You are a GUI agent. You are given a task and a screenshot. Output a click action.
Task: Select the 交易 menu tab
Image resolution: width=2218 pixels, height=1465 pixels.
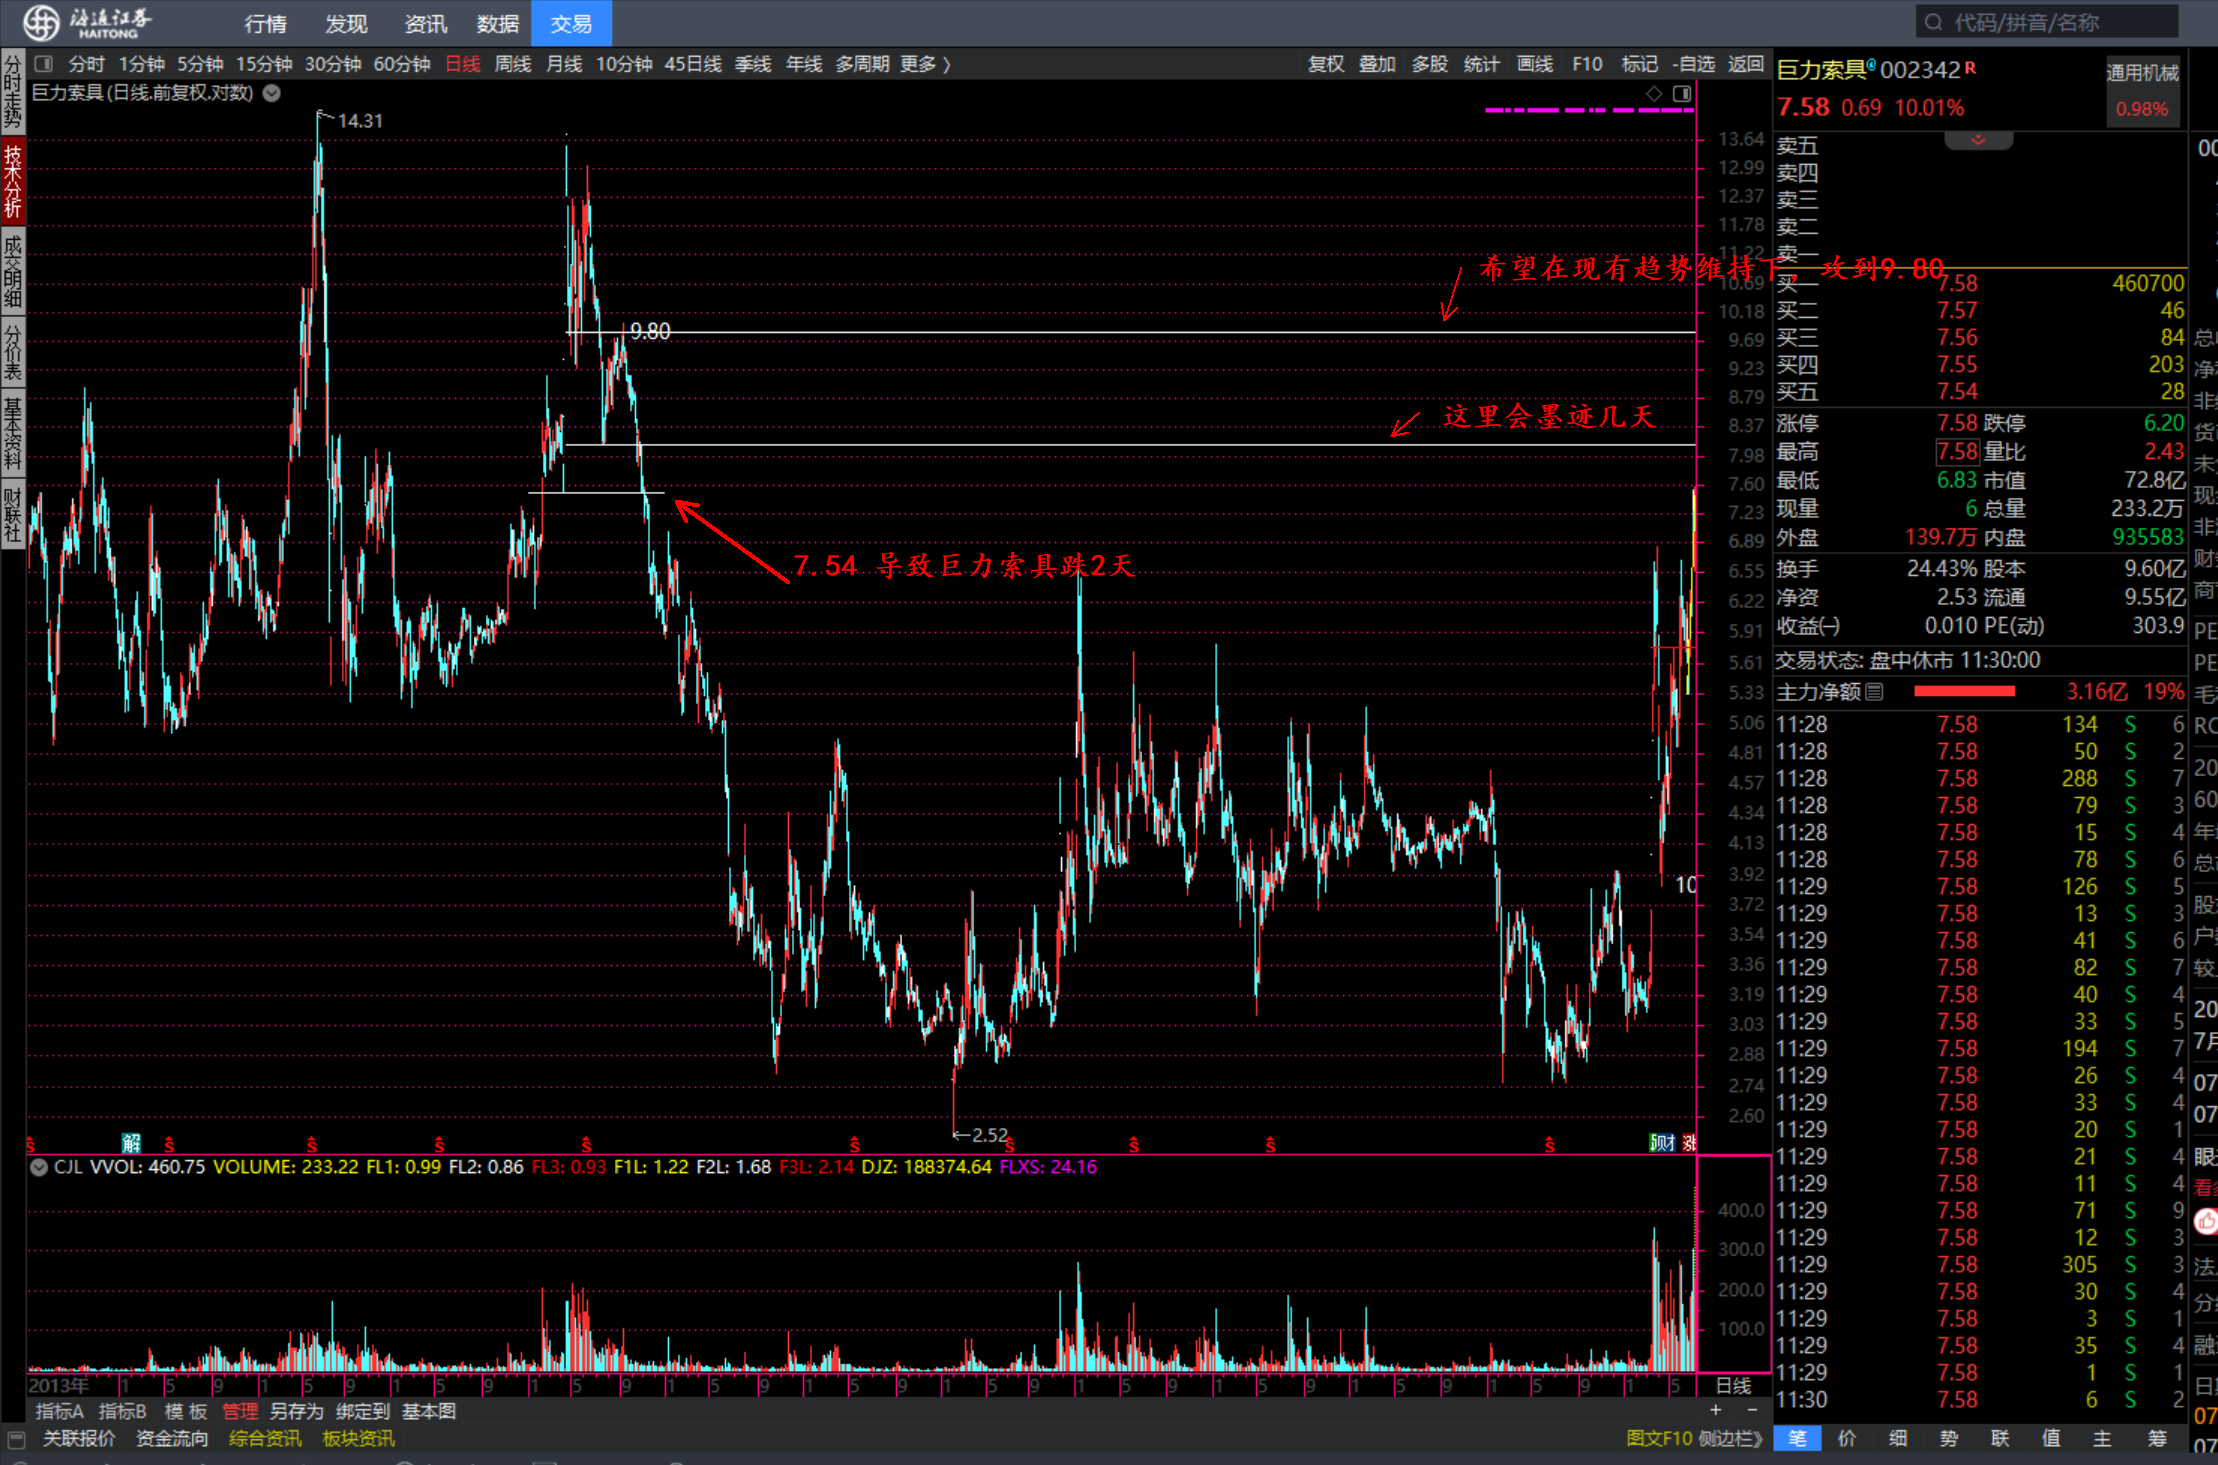[x=571, y=23]
